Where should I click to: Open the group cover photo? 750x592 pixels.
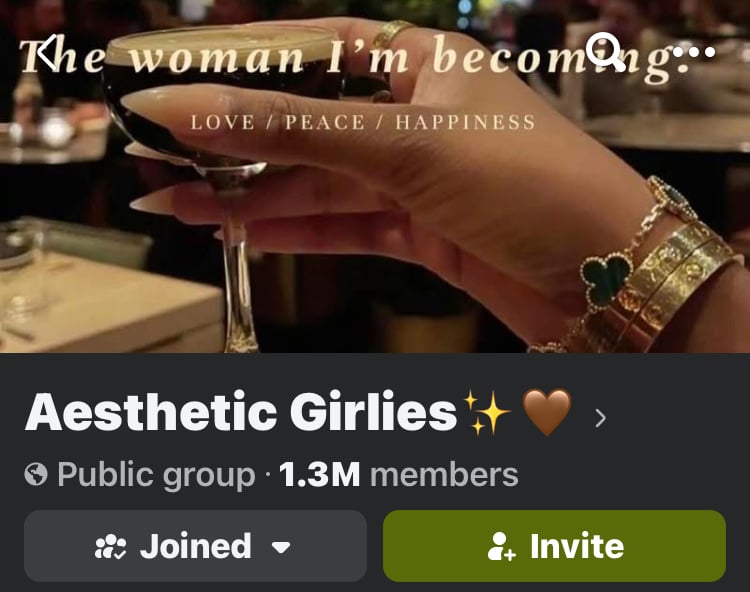375,176
